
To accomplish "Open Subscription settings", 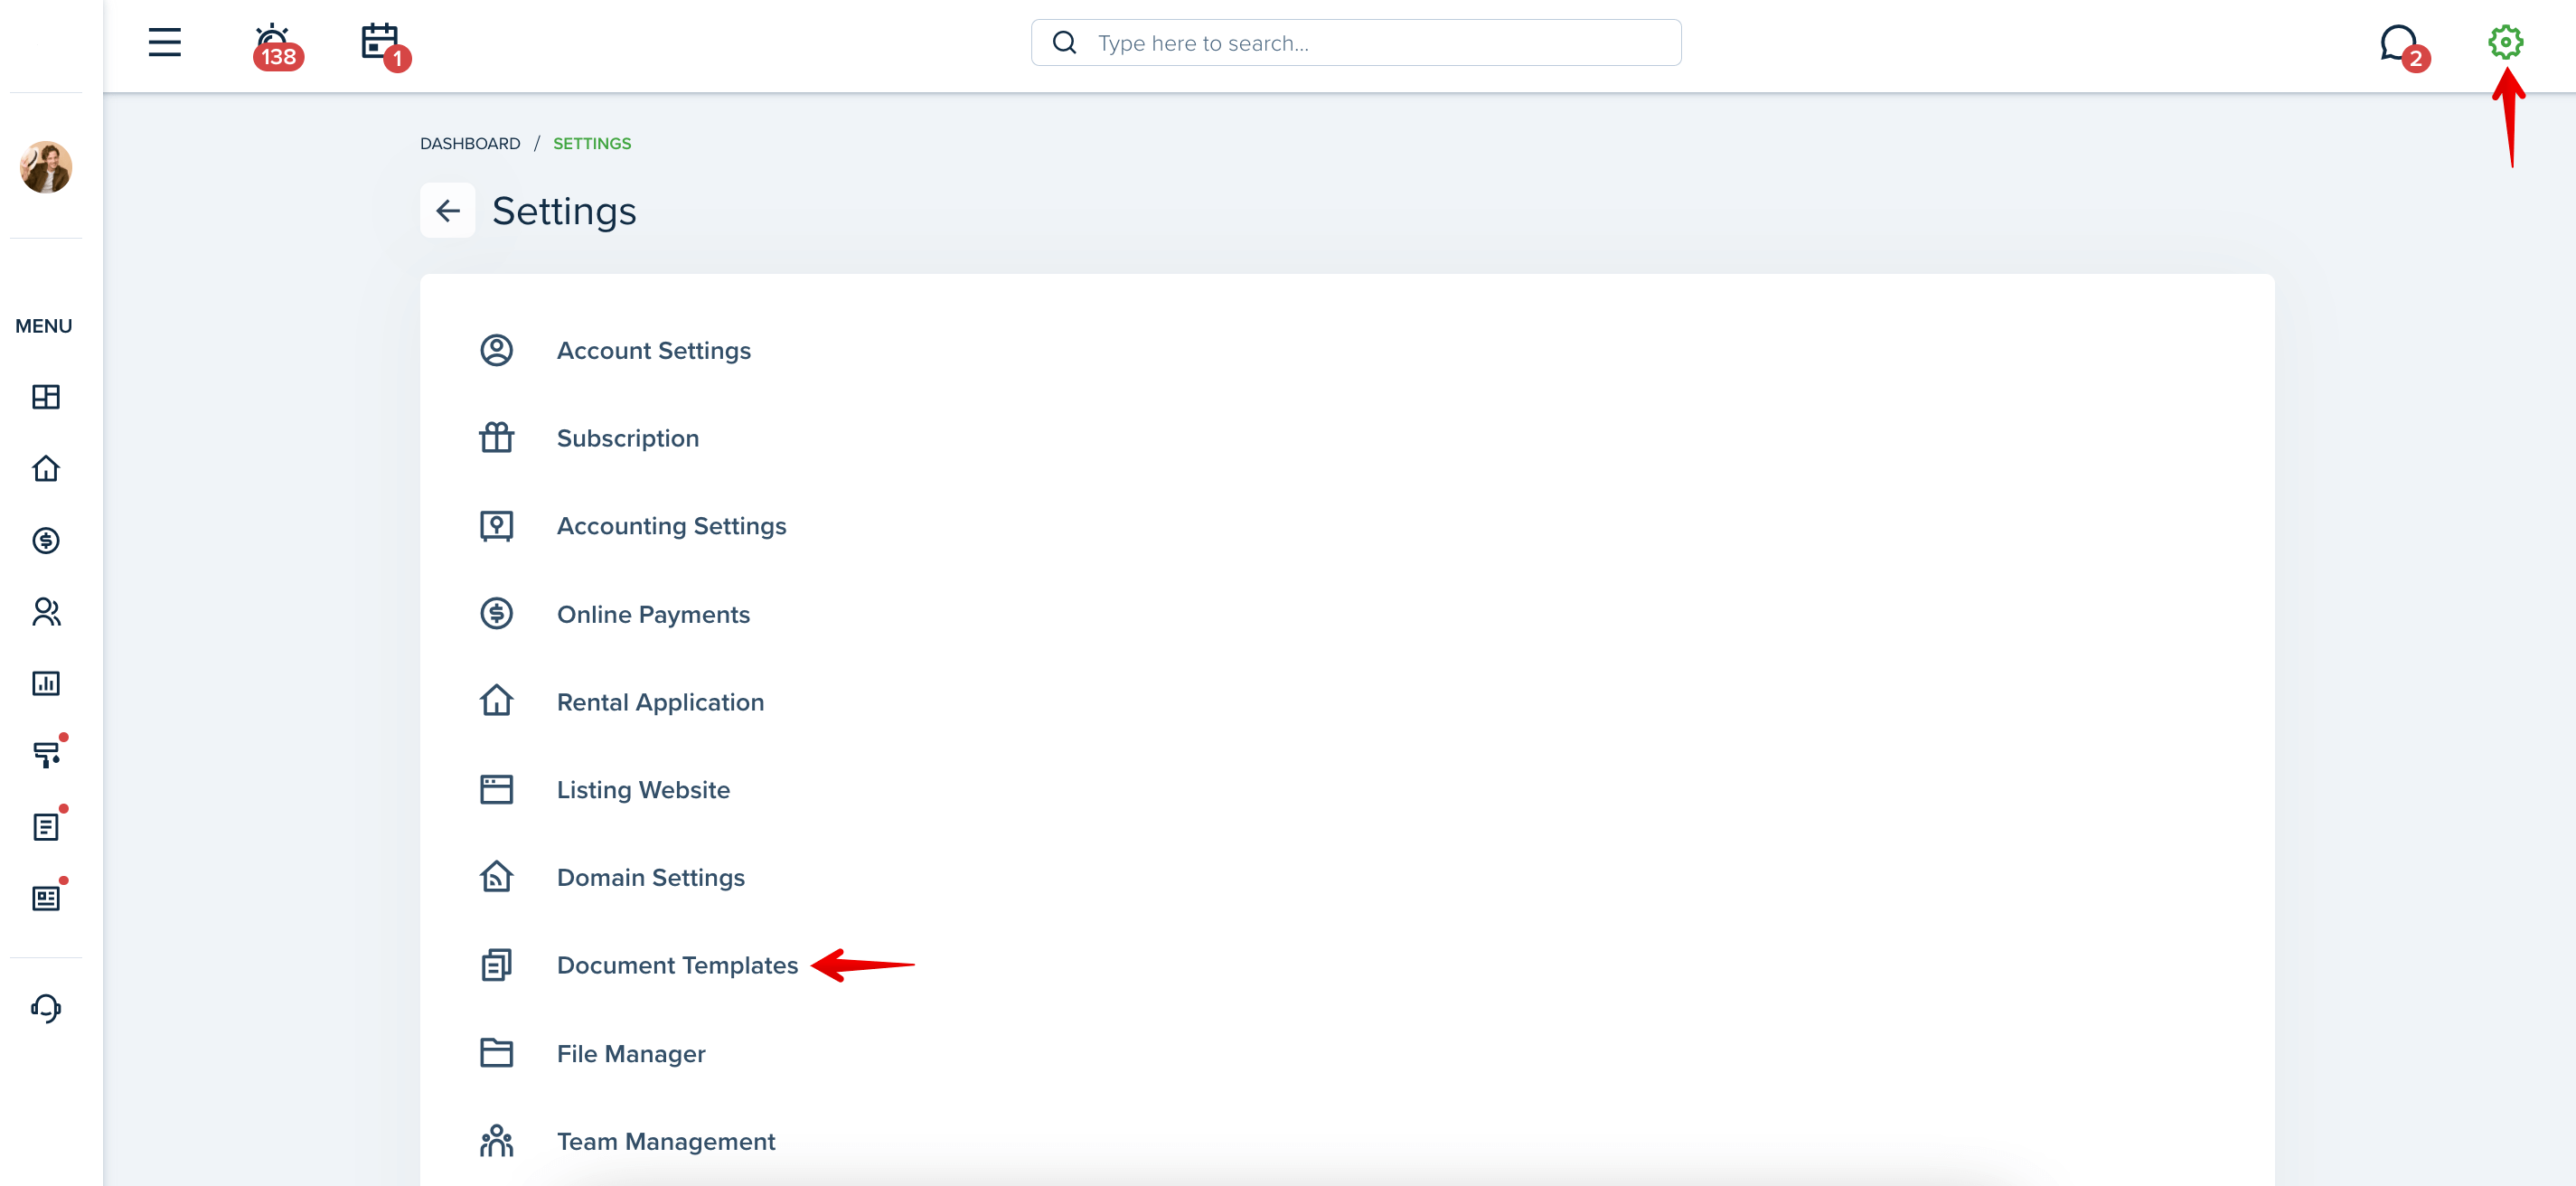I will pos(627,438).
